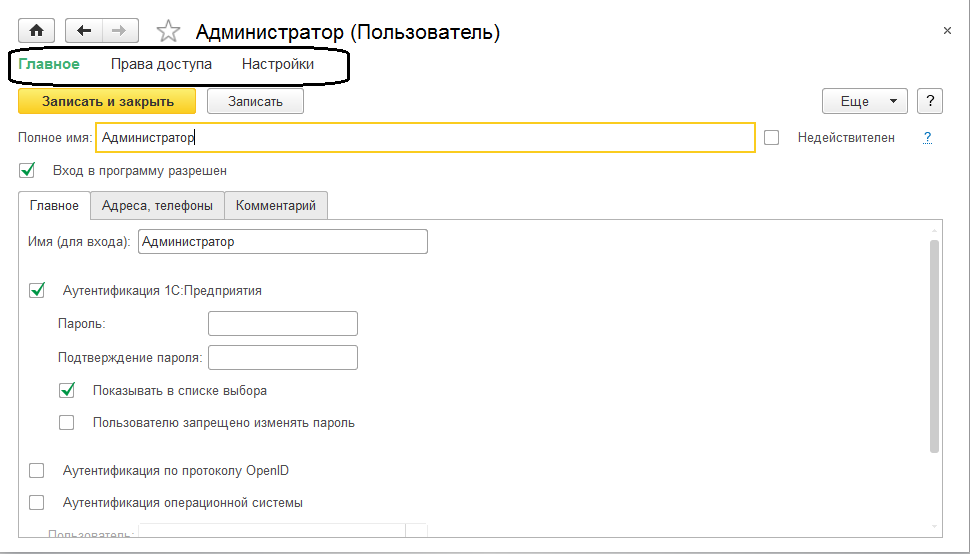Add to favorites with star icon
970x554 pixels.
169,32
